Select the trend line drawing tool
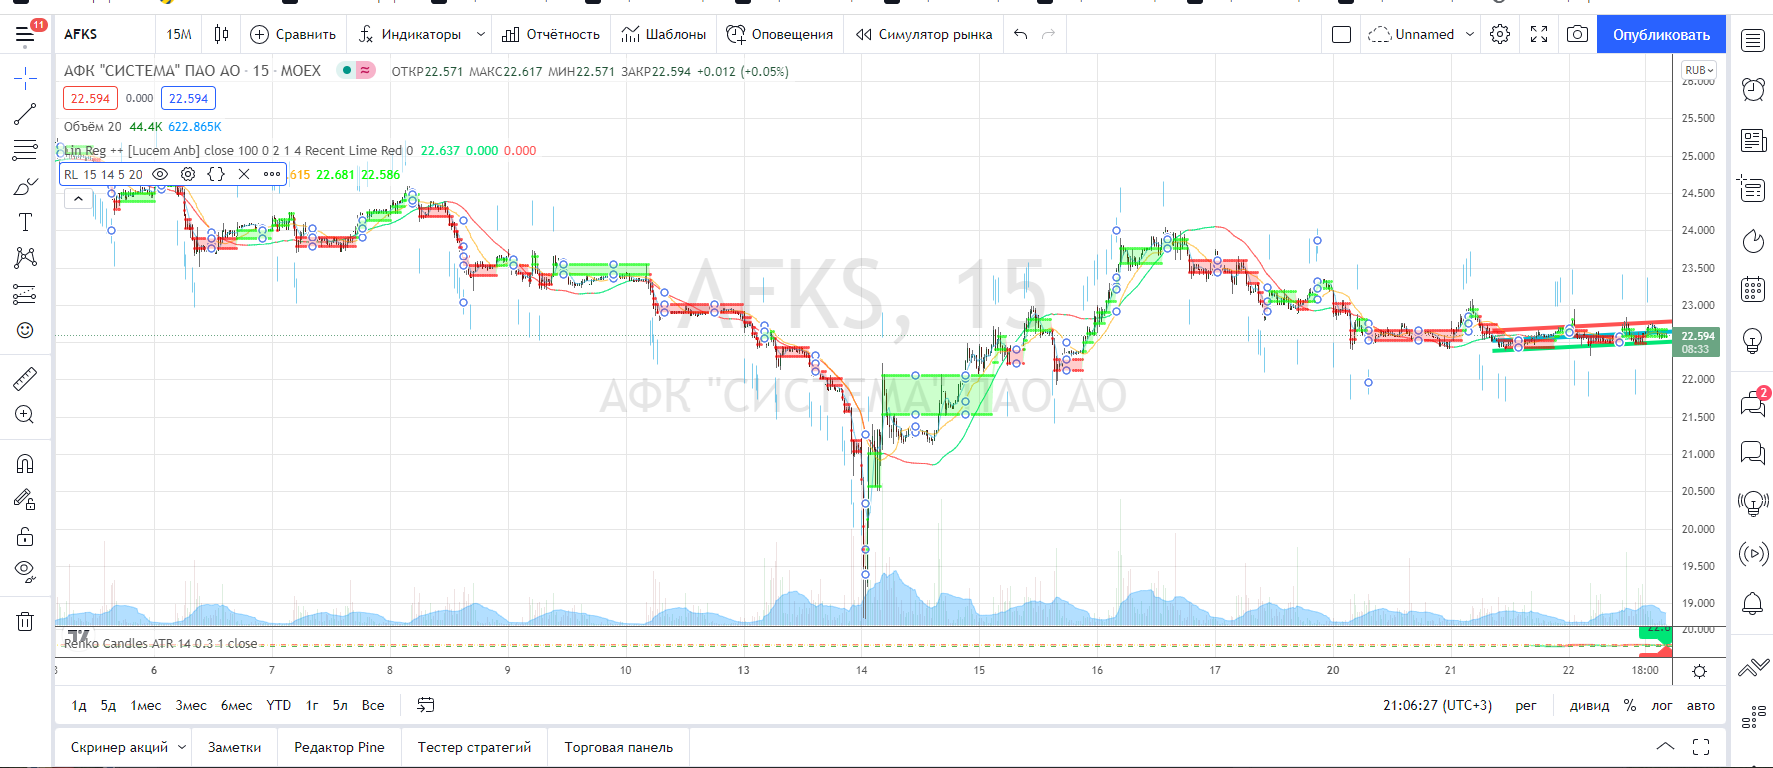The width and height of the screenshot is (1773, 768). pyautogui.click(x=25, y=114)
